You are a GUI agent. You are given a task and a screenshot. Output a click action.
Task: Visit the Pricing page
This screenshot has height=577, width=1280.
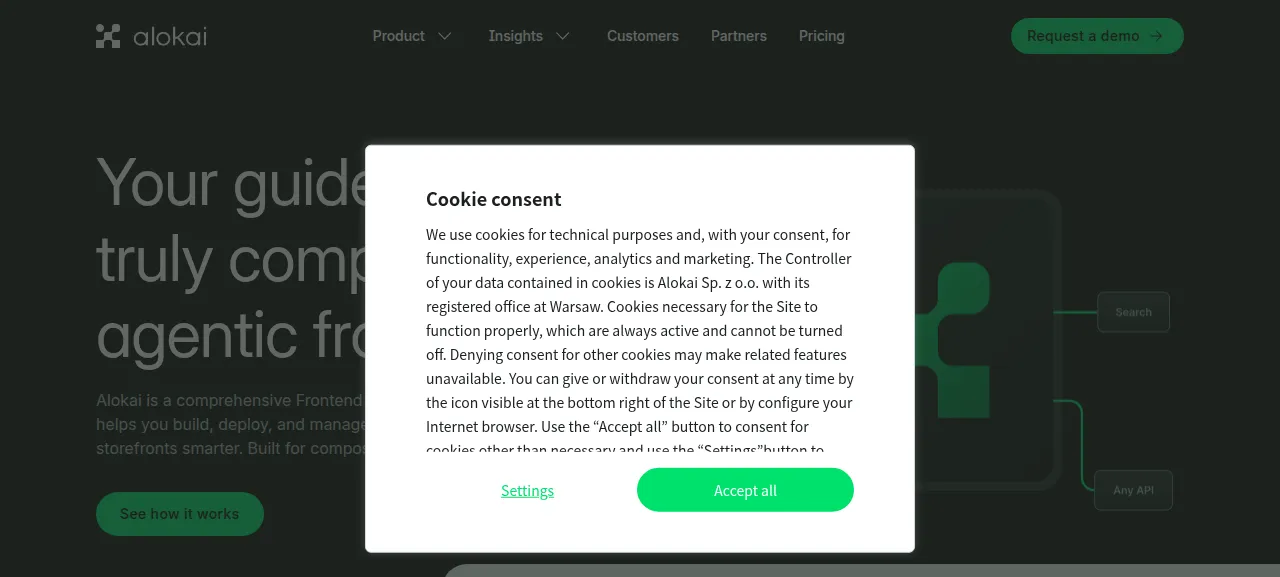tap(822, 36)
